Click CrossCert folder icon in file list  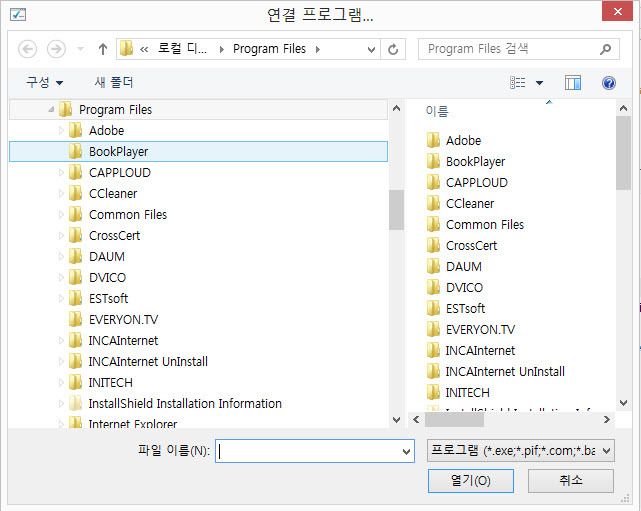[x=433, y=245]
